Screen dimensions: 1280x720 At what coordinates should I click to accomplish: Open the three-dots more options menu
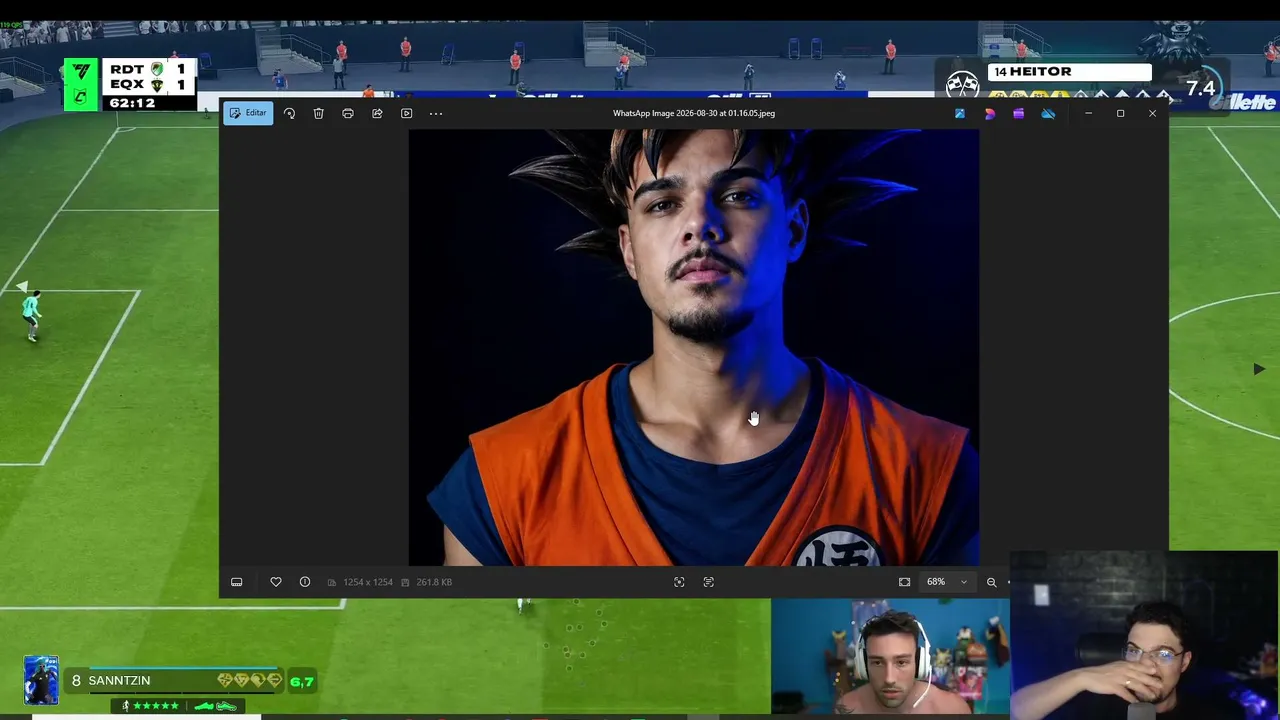(x=436, y=113)
